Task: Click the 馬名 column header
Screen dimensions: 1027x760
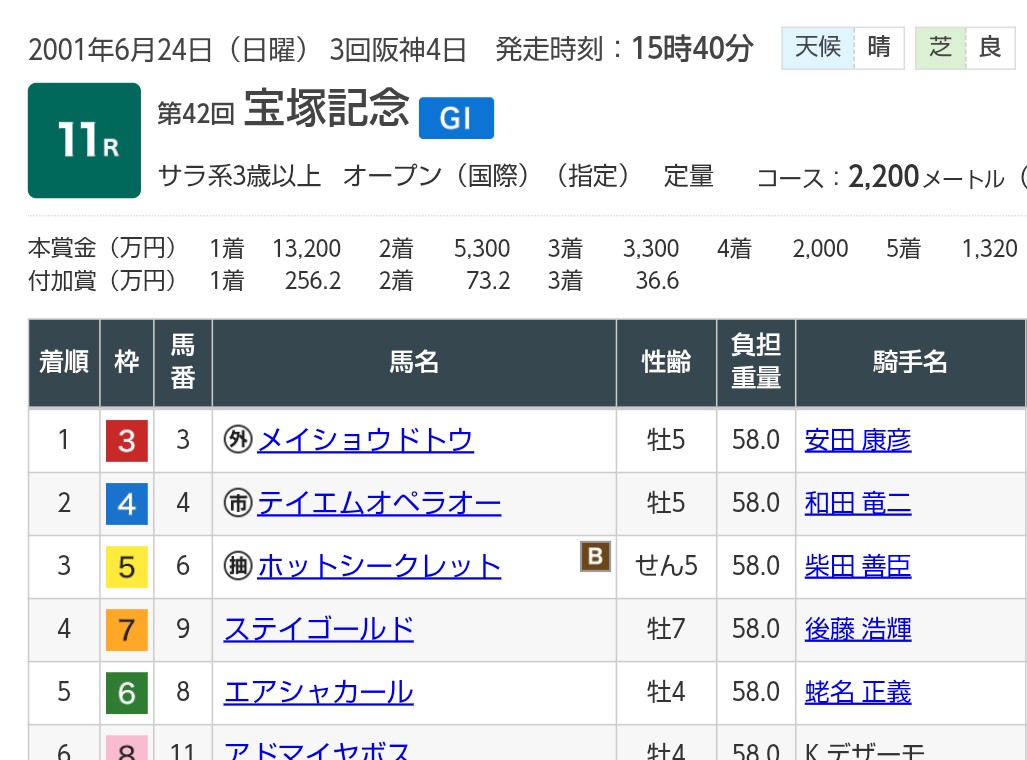Action: point(414,362)
